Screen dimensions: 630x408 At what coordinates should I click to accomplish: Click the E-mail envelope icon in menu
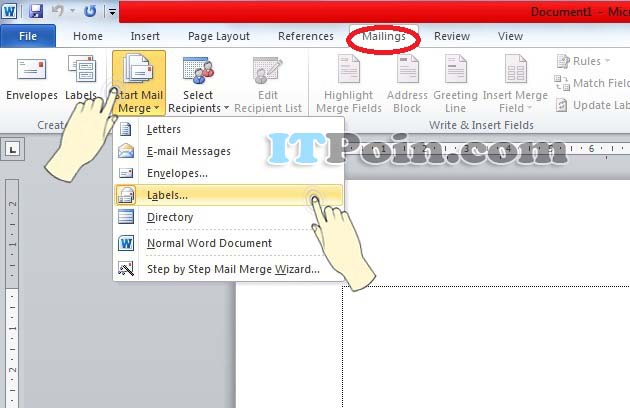tap(126, 151)
